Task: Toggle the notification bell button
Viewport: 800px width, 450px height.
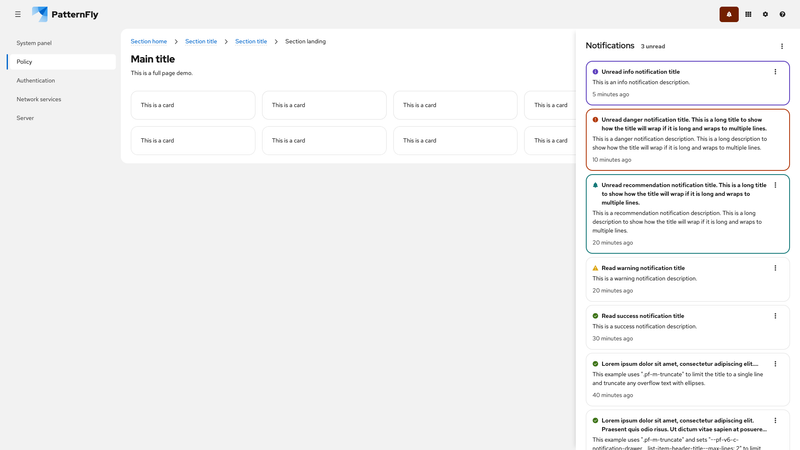Action: tap(729, 14)
